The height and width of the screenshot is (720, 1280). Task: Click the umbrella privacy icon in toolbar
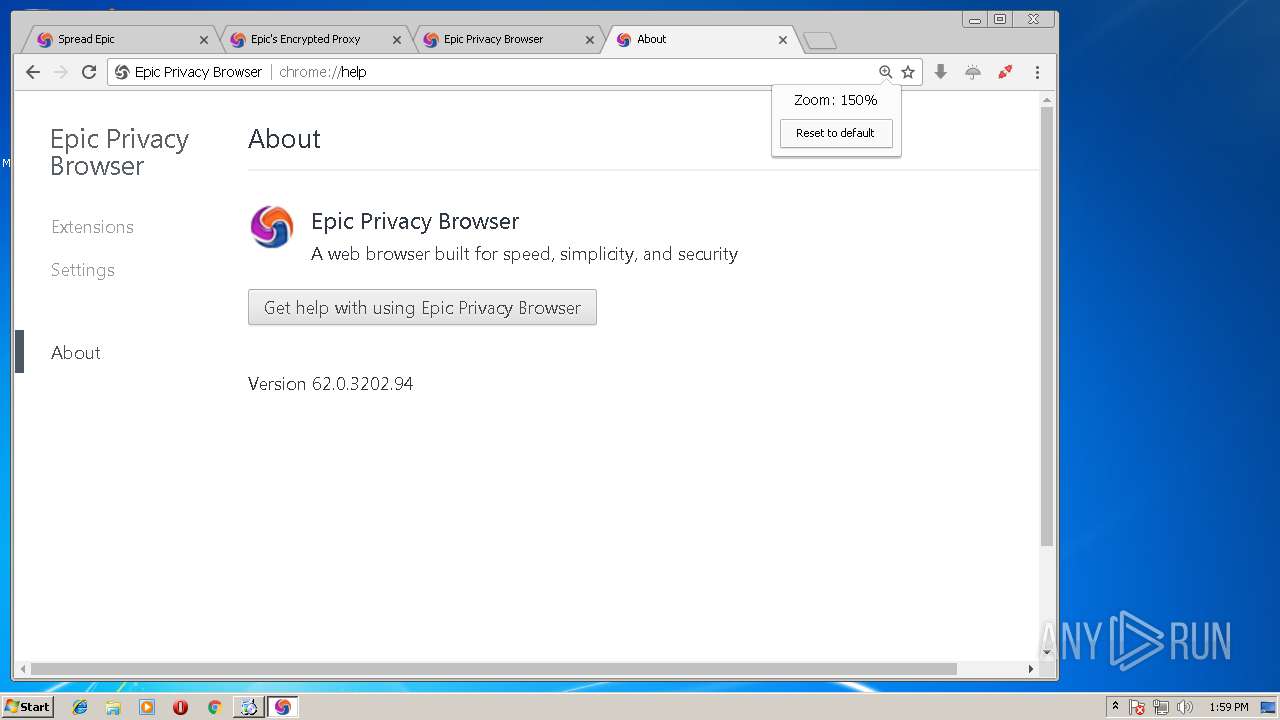point(973,72)
